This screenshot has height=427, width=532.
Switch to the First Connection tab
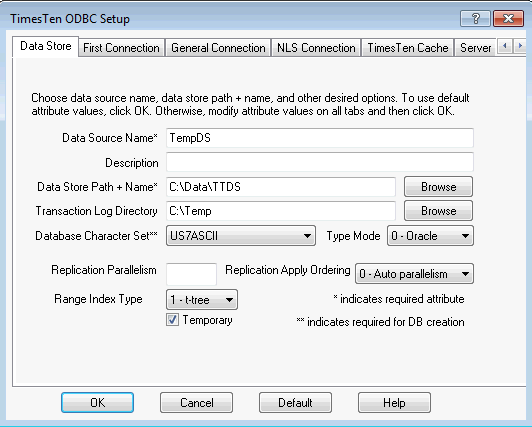(x=121, y=48)
